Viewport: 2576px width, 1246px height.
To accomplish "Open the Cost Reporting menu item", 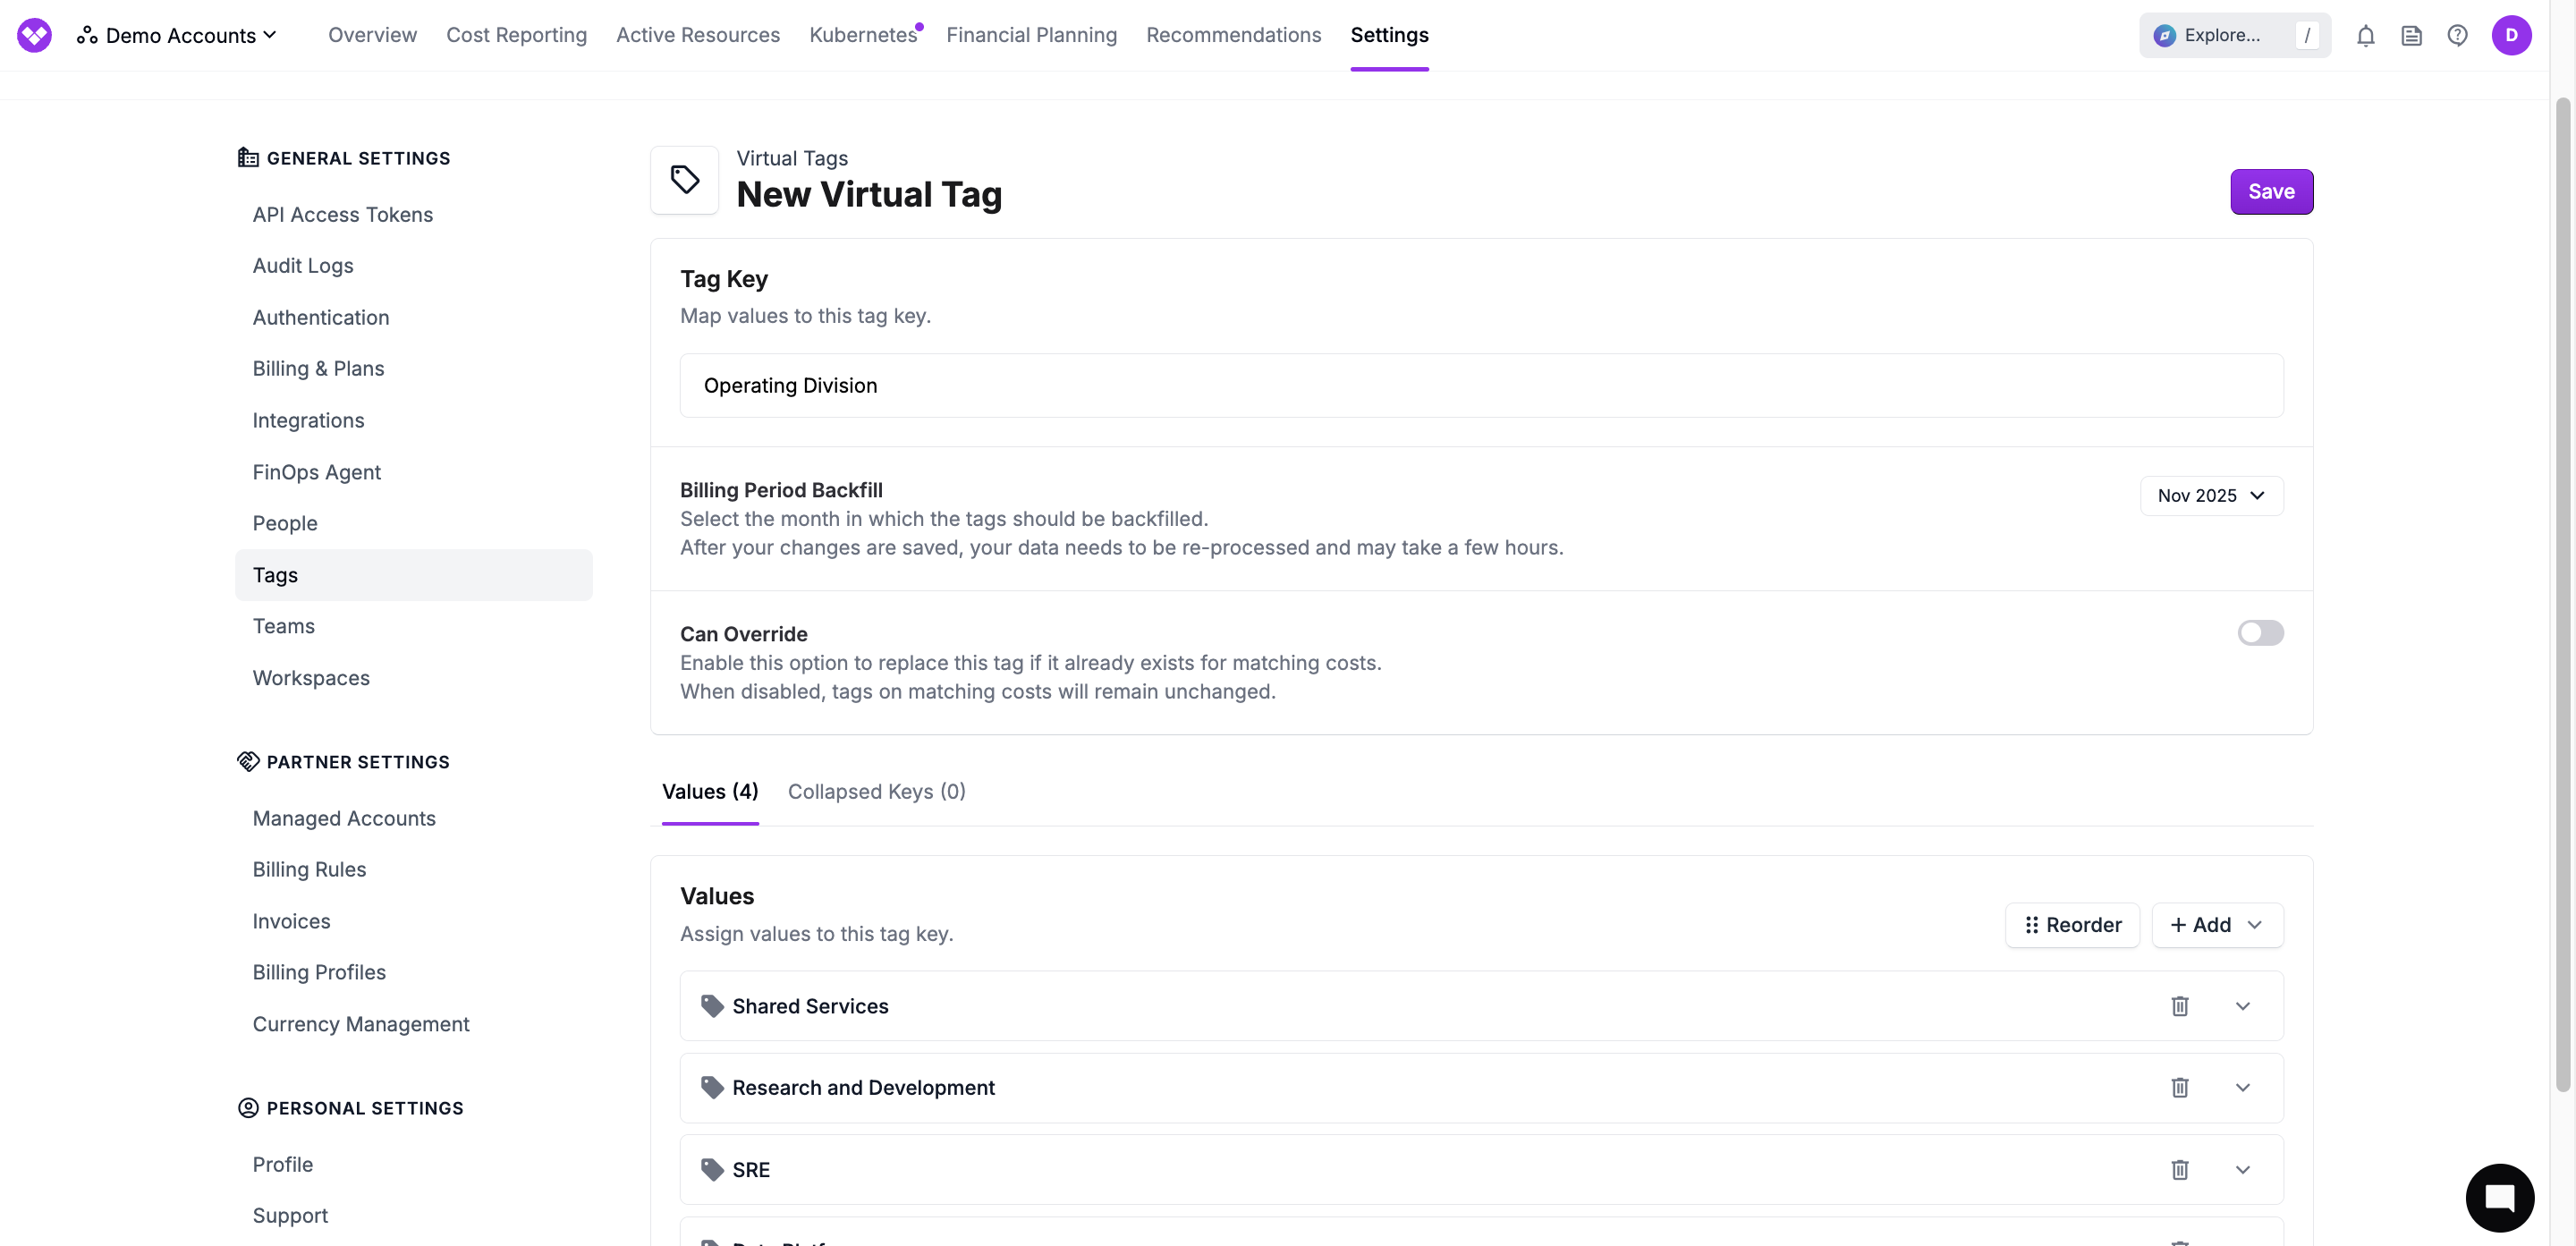I will coord(516,35).
